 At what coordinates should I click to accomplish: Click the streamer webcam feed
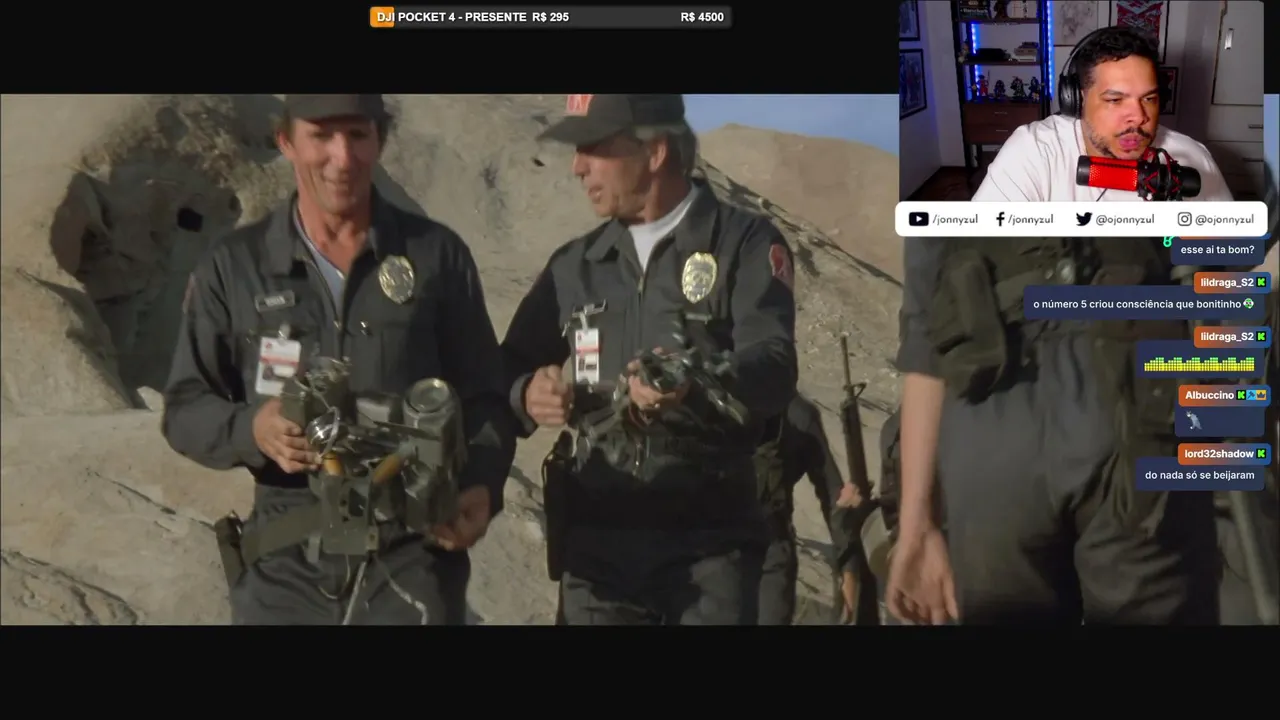coord(1083,100)
